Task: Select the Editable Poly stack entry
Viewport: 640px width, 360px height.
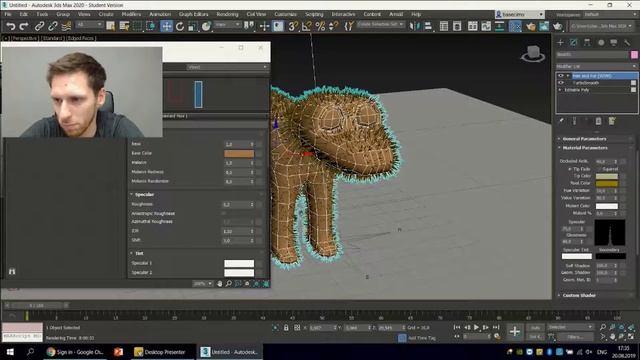Action: (576, 90)
